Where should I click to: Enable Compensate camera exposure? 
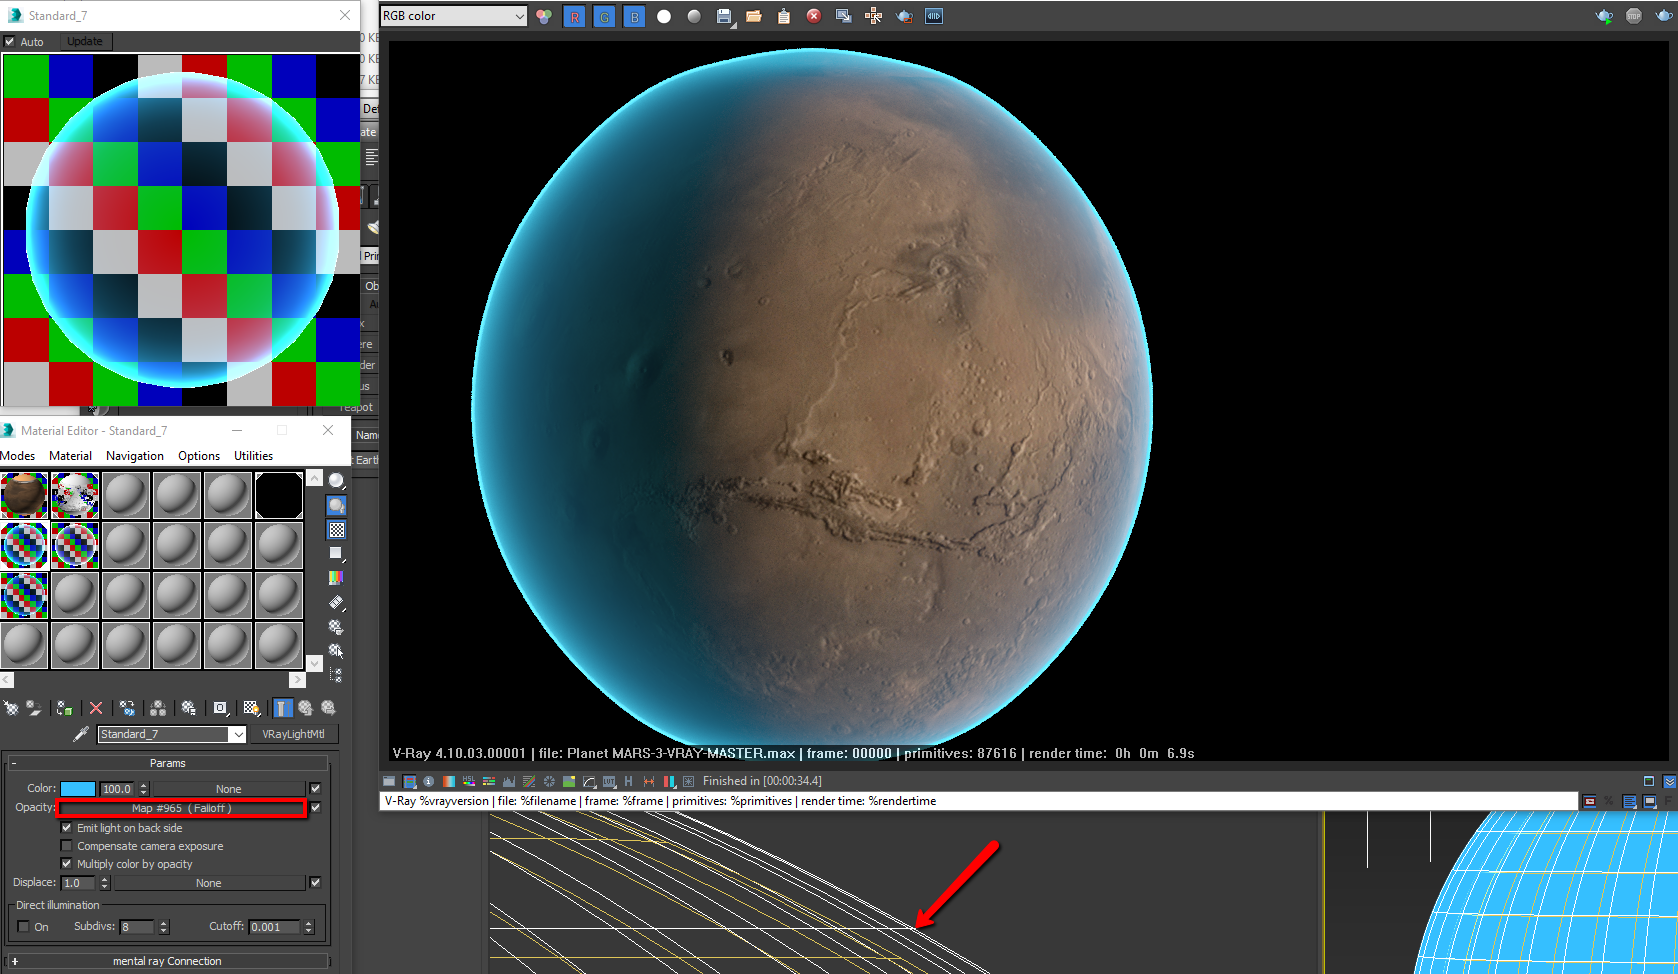tap(67, 846)
